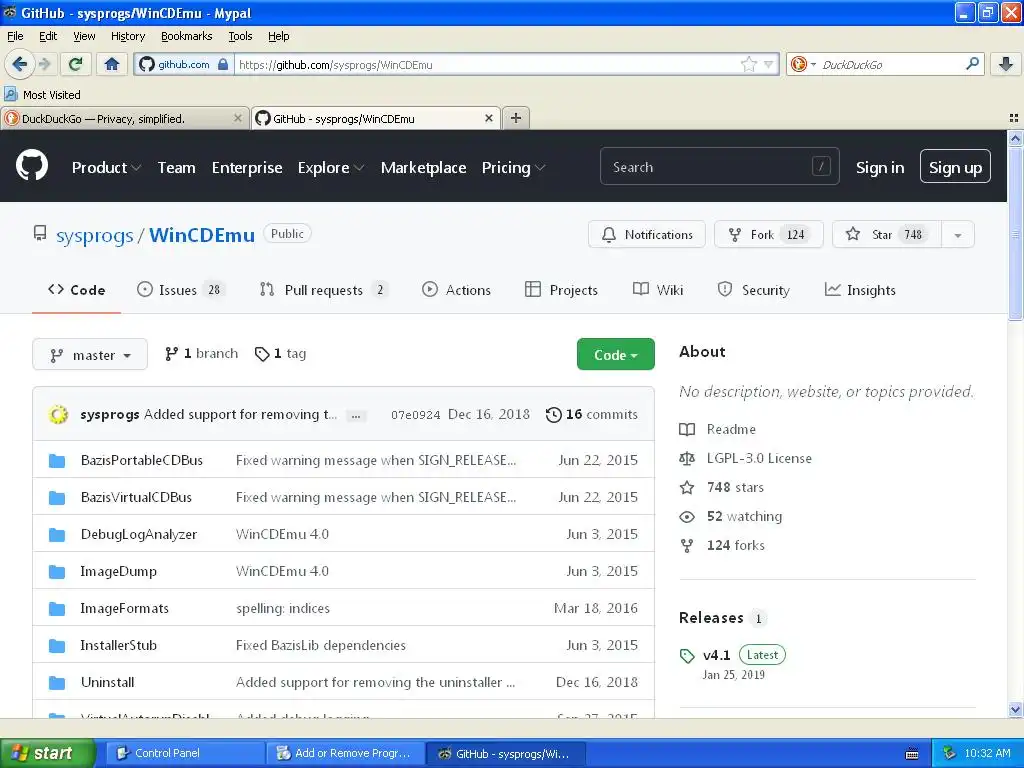The image size is (1024, 768).
Task: Open the Uninstall folder
Action: 107,682
